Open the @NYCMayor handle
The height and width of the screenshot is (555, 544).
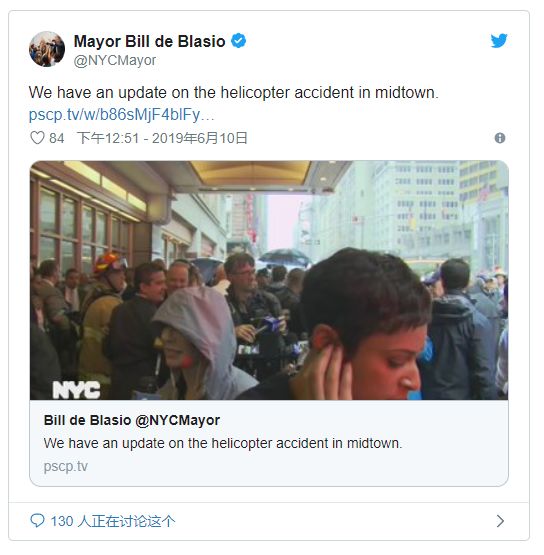pos(115,61)
